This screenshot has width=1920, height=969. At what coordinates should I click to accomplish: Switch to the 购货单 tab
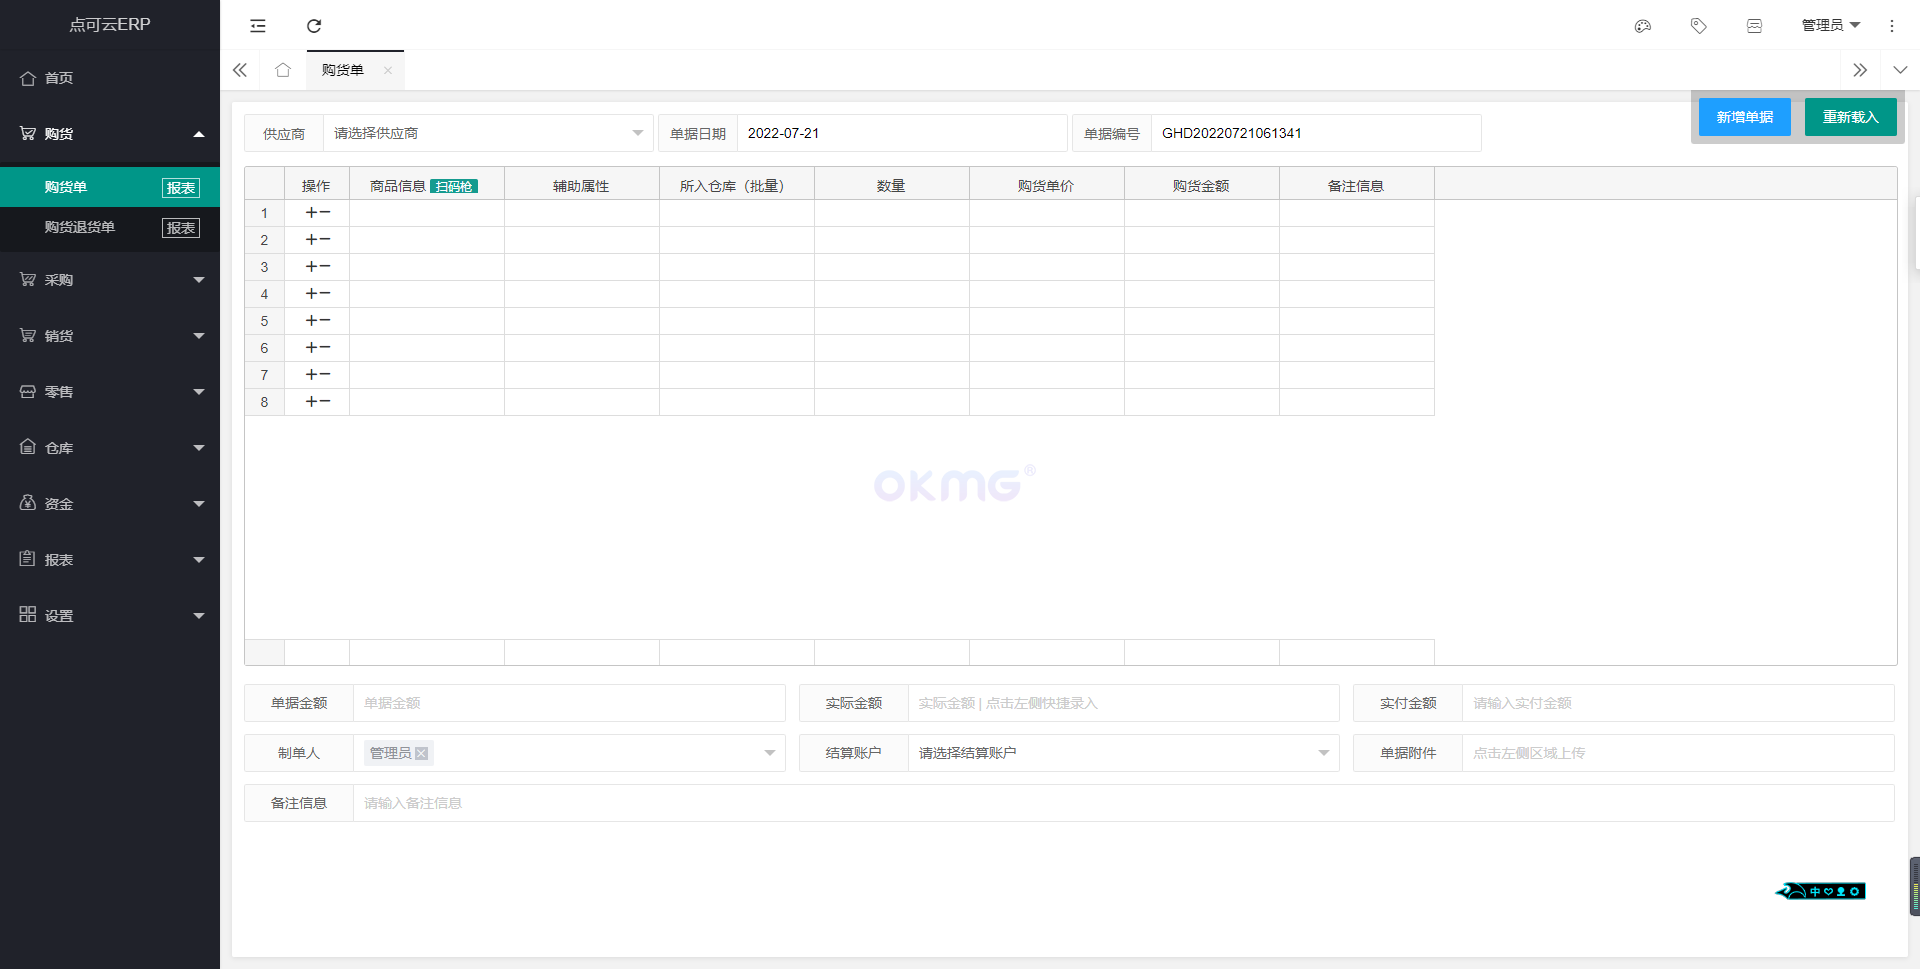coord(343,70)
